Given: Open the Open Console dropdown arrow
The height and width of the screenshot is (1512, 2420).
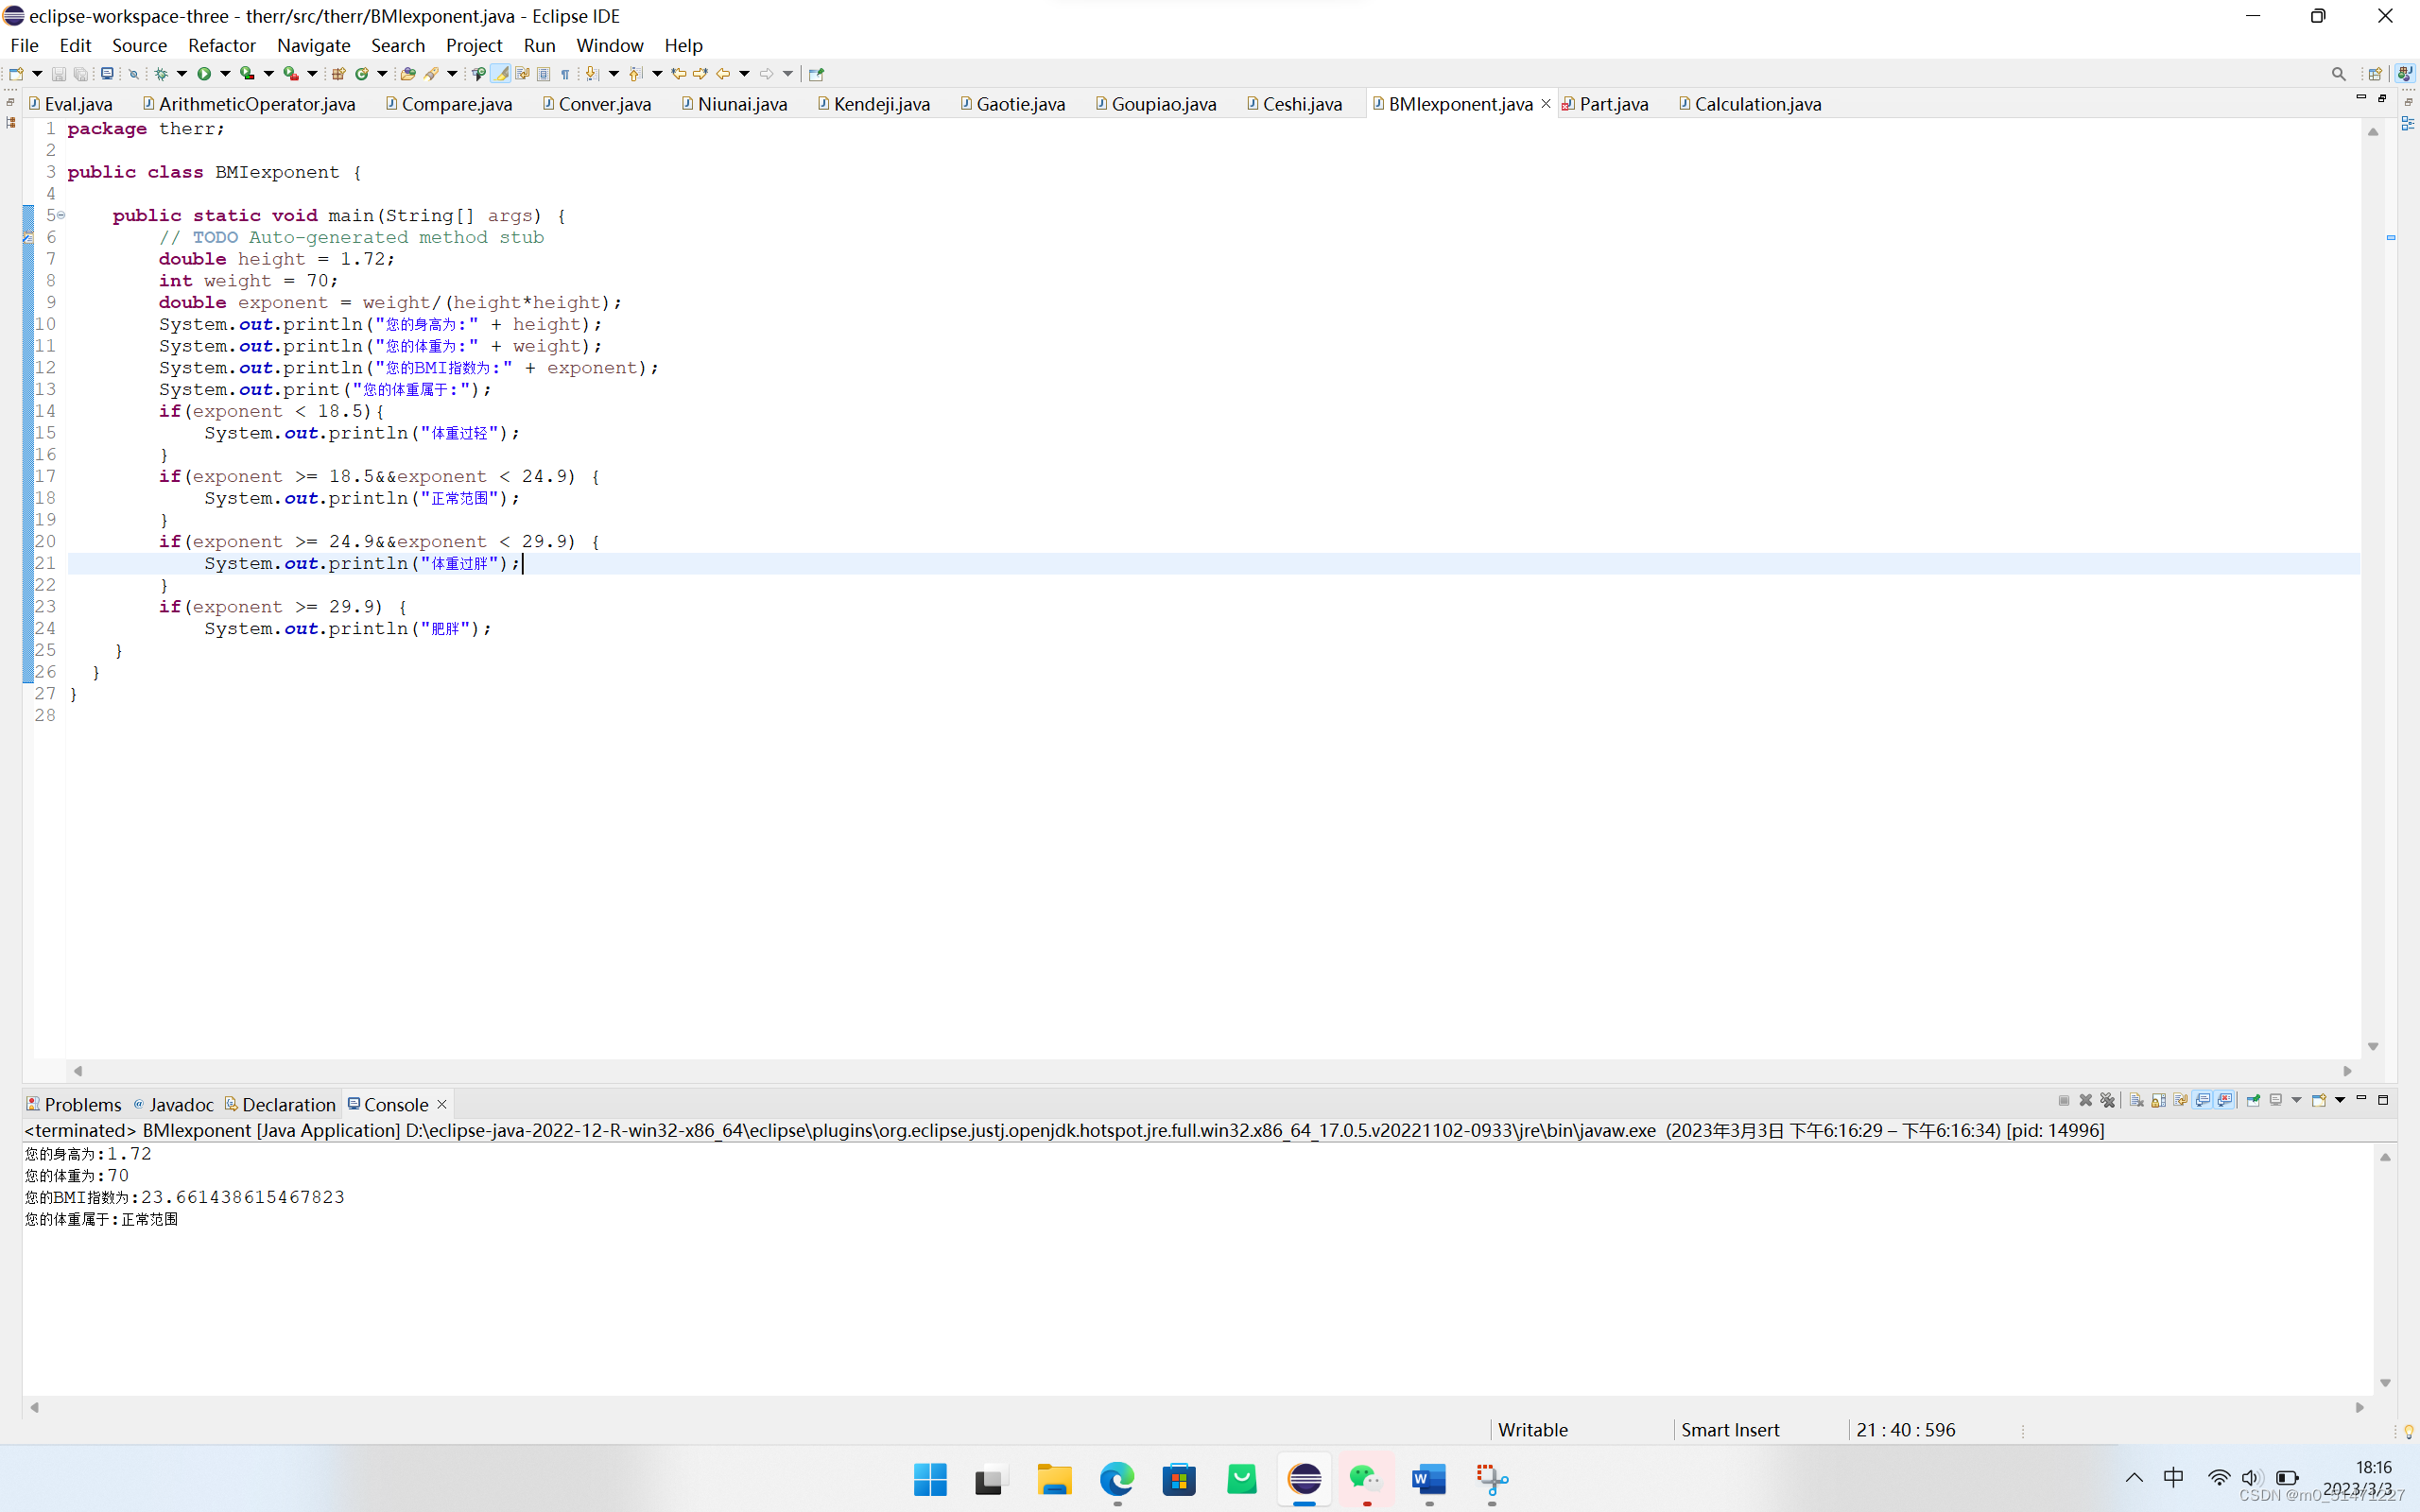Looking at the screenshot, I should [2340, 1100].
